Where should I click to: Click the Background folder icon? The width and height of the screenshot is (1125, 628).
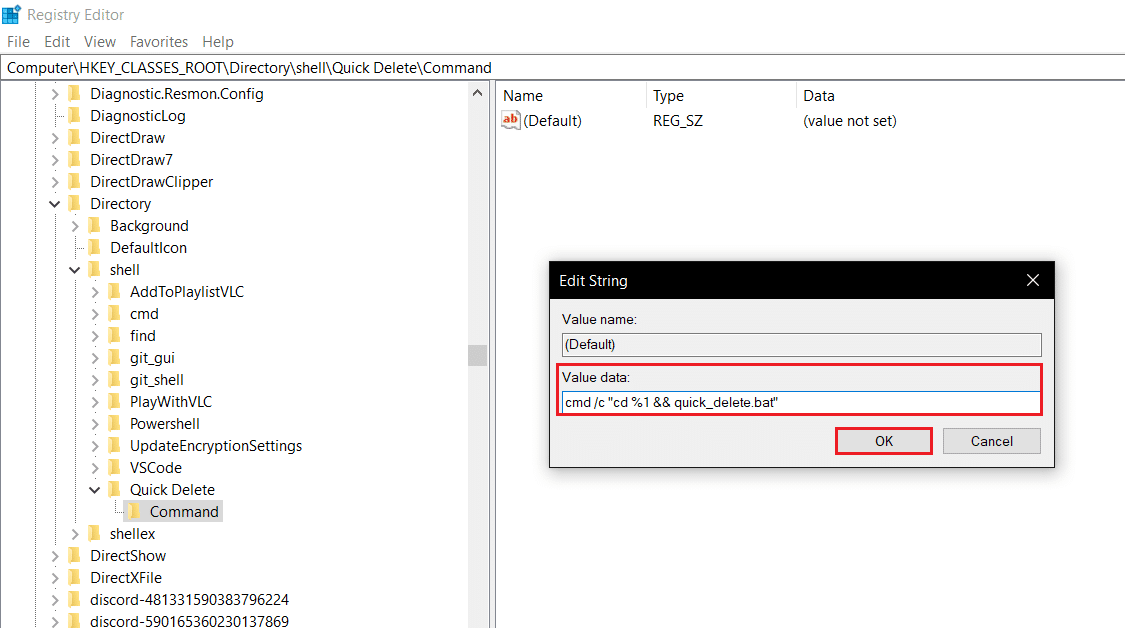(95, 226)
